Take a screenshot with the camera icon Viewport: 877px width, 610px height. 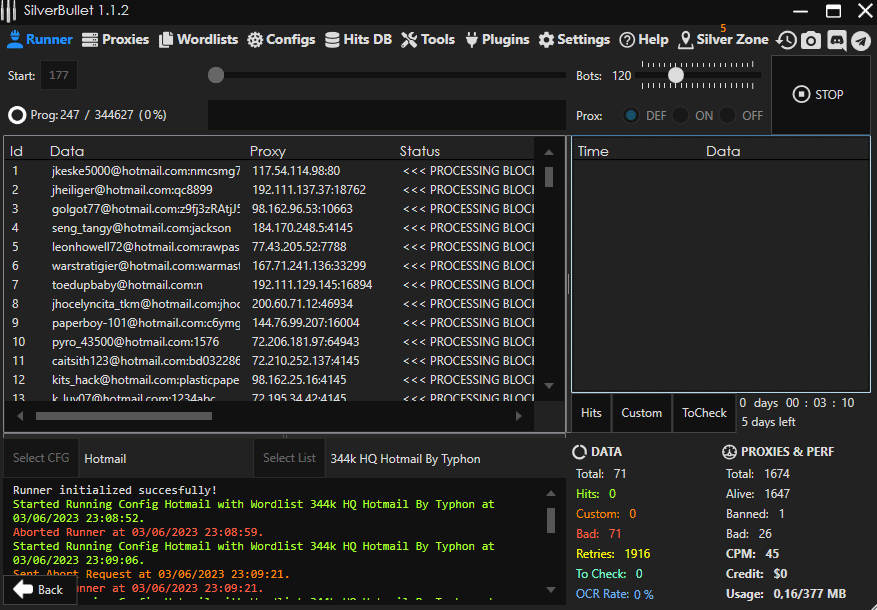click(x=811, y=41)
